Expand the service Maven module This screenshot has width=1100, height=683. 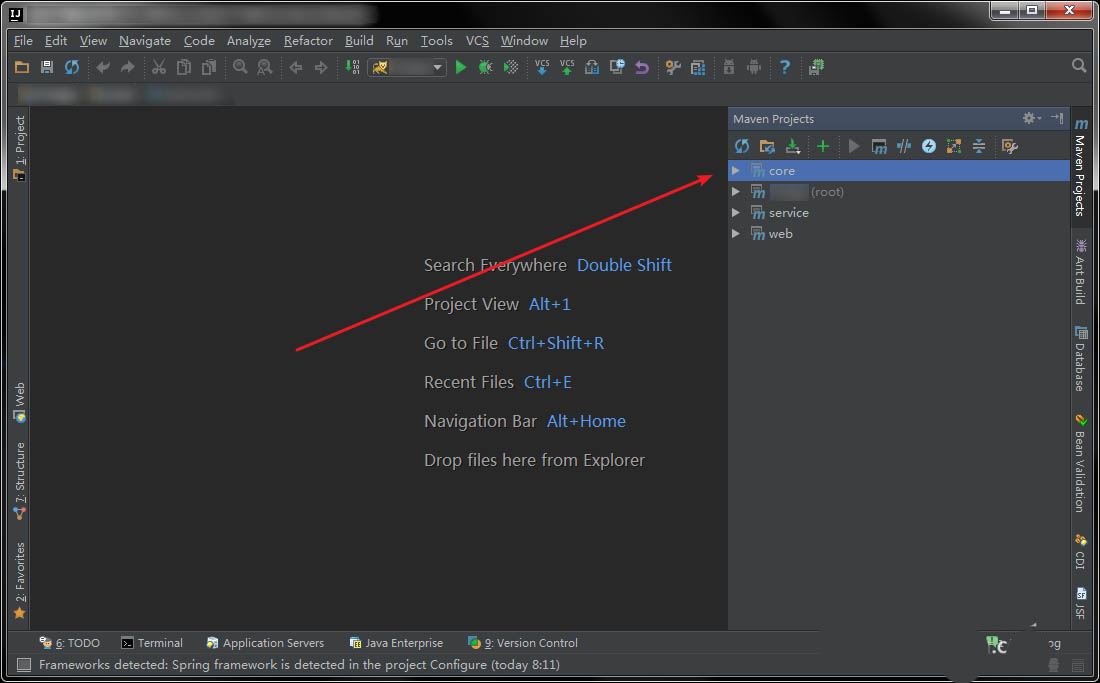coord(735,212)
